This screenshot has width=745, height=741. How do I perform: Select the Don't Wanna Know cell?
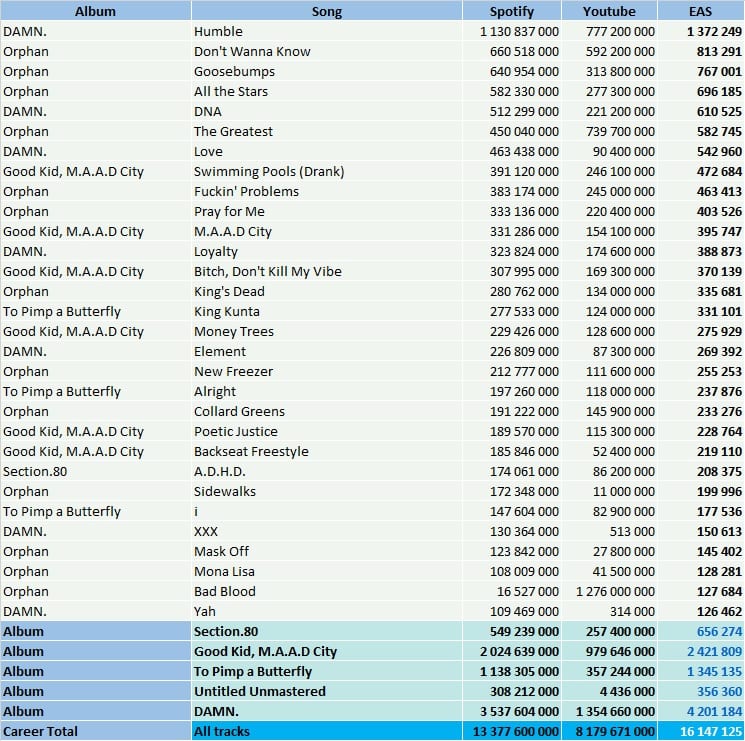point(326,51)
